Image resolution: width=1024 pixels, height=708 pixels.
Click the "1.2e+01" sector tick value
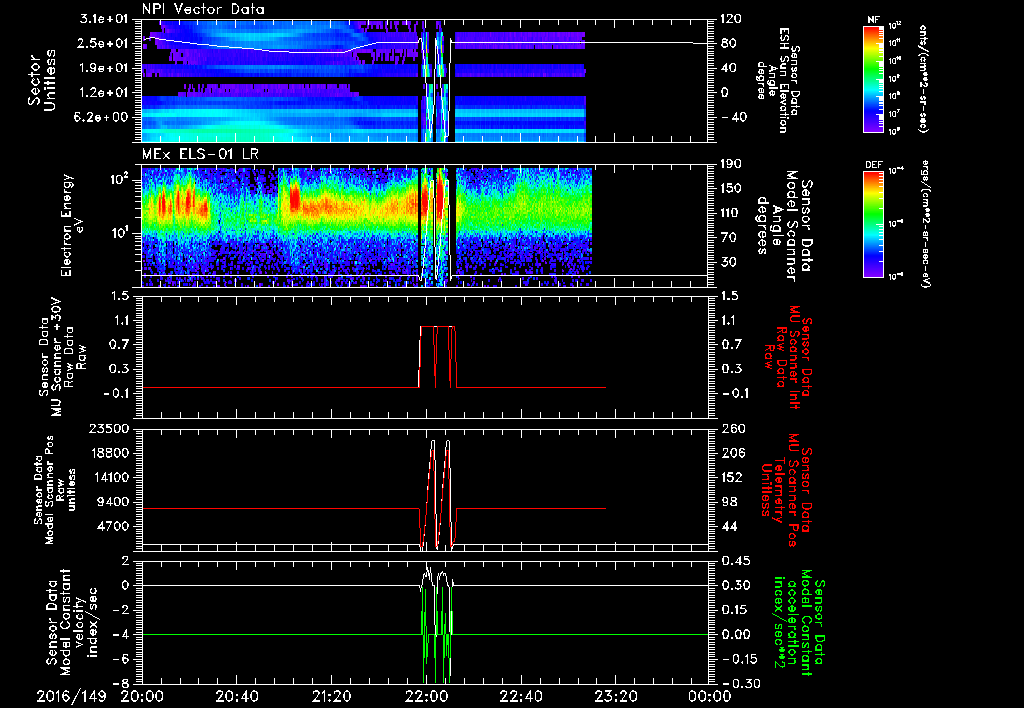click(x=104, y=93)
